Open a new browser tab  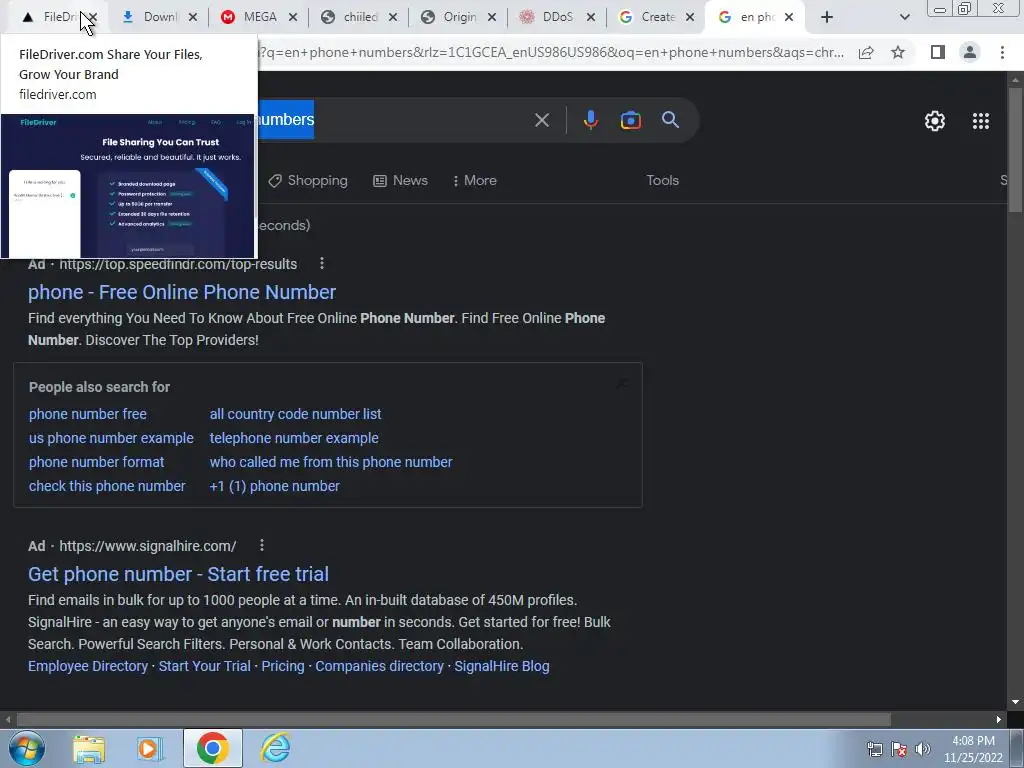click(827, 18)
